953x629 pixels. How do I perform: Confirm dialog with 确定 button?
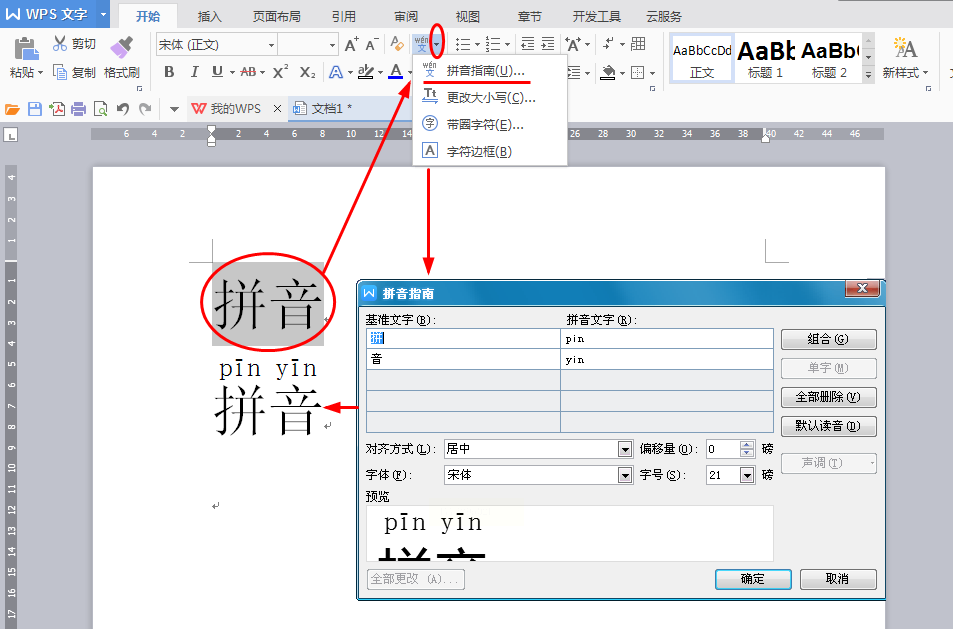[753, 579]
